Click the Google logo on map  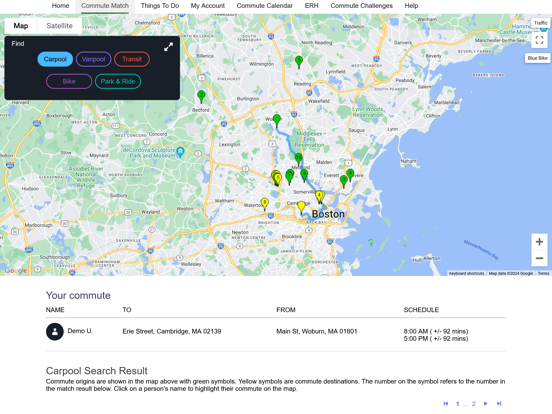coord(16,270)
